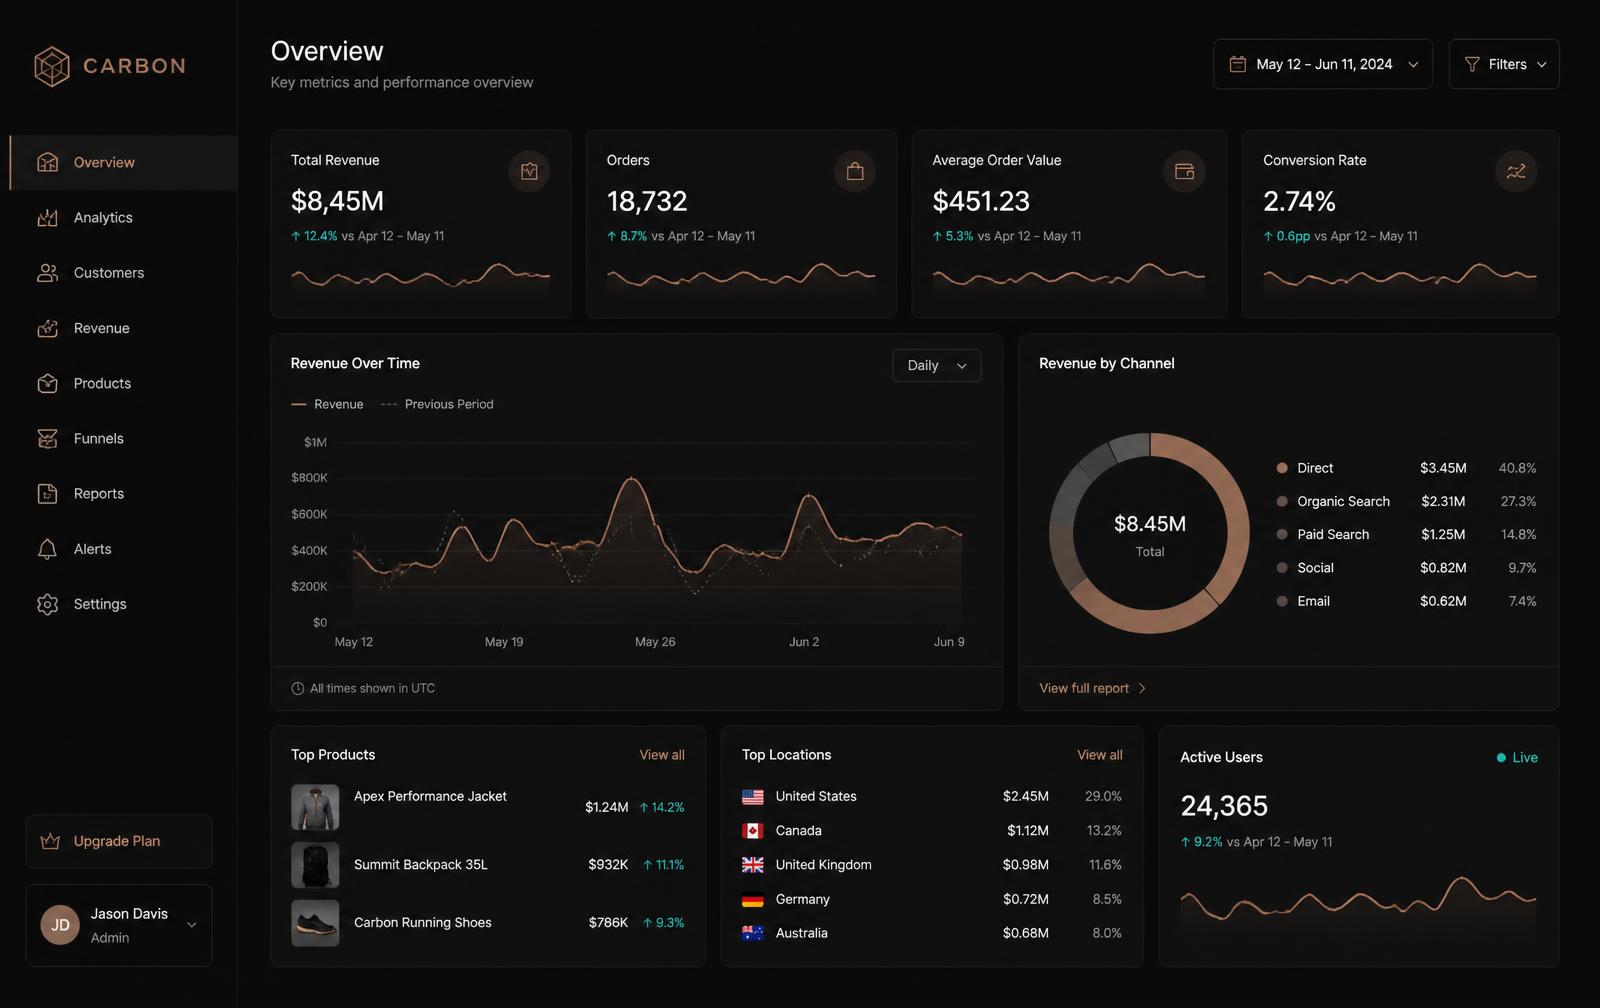Click the 24,365 active users value
The width and height of the screenshot is (1600, 1008).
point(1224,806)
